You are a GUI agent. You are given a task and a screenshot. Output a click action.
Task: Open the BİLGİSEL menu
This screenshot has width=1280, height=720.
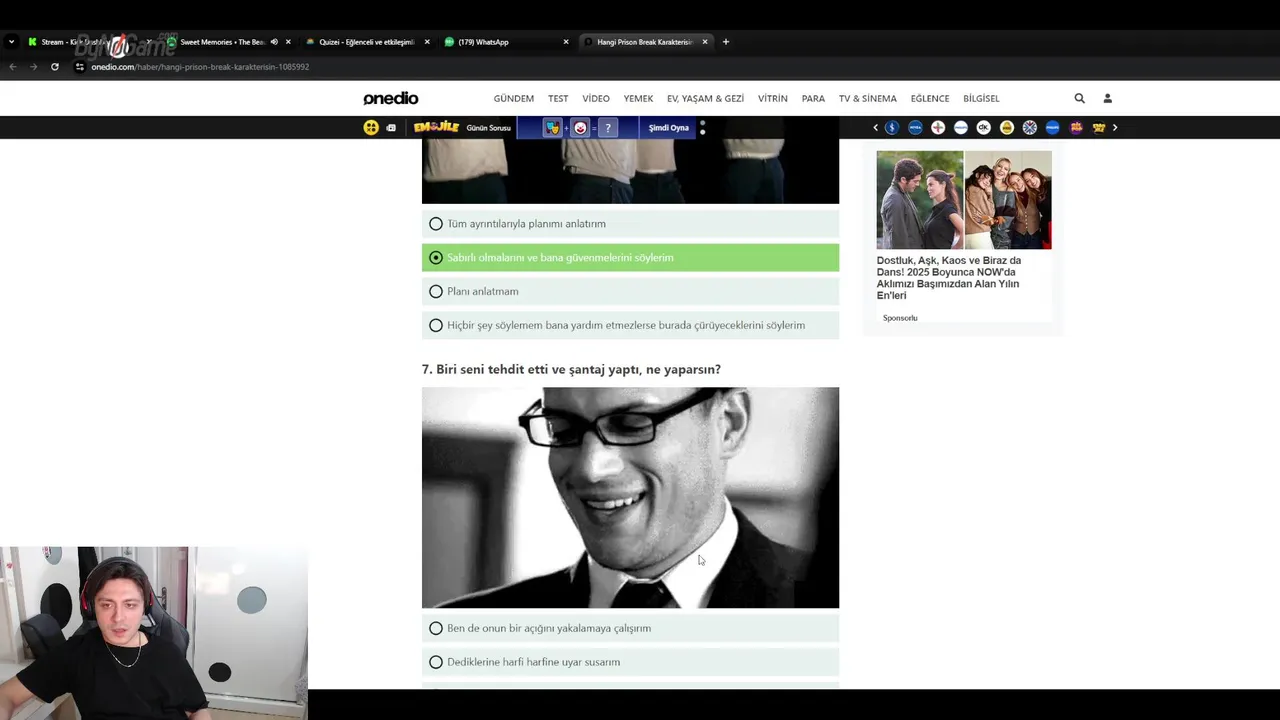(x=981, y=98)
